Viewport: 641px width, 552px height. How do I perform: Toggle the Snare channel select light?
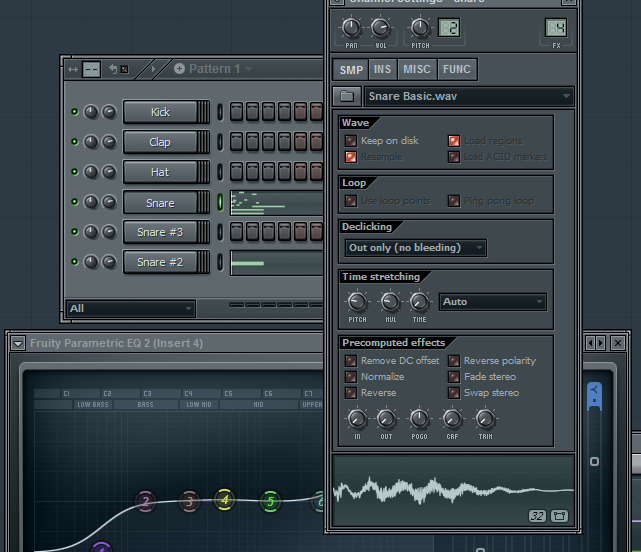click(x=220, y=202)
